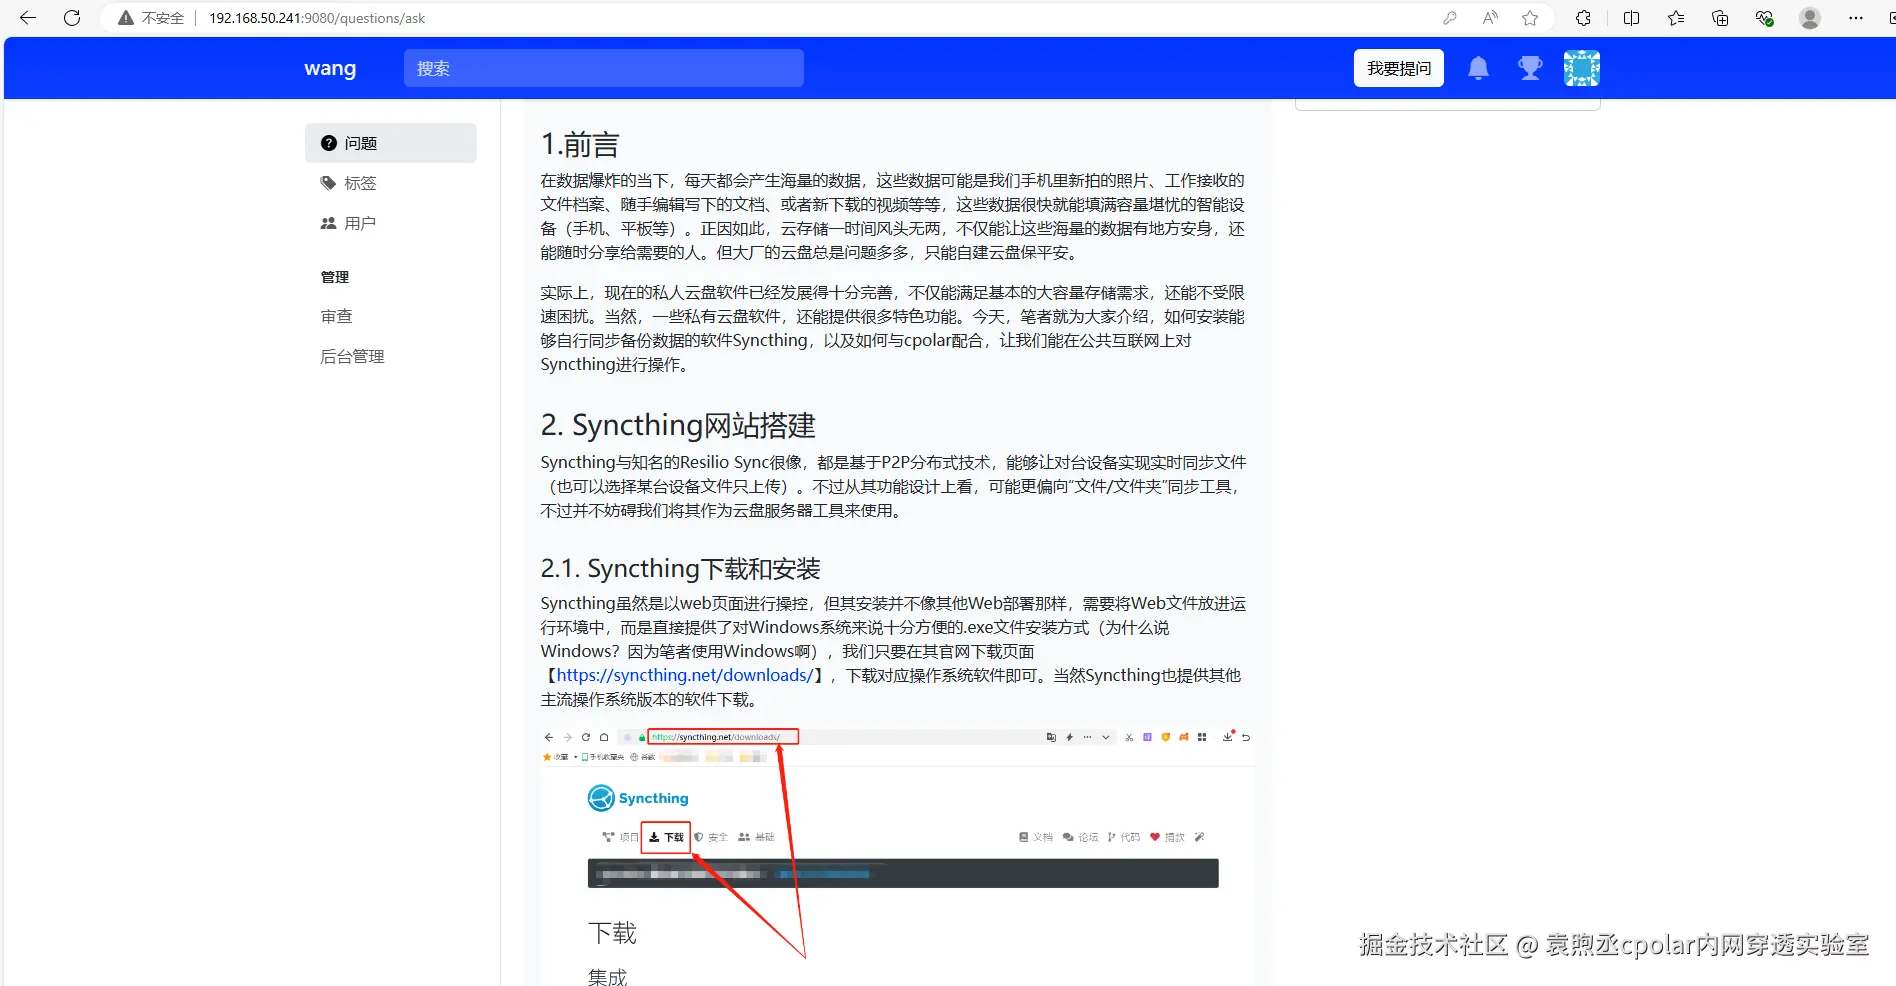Click the read aloud icon in address bar
Viewport: 1896px width, 986px height.
[1490, 18]
